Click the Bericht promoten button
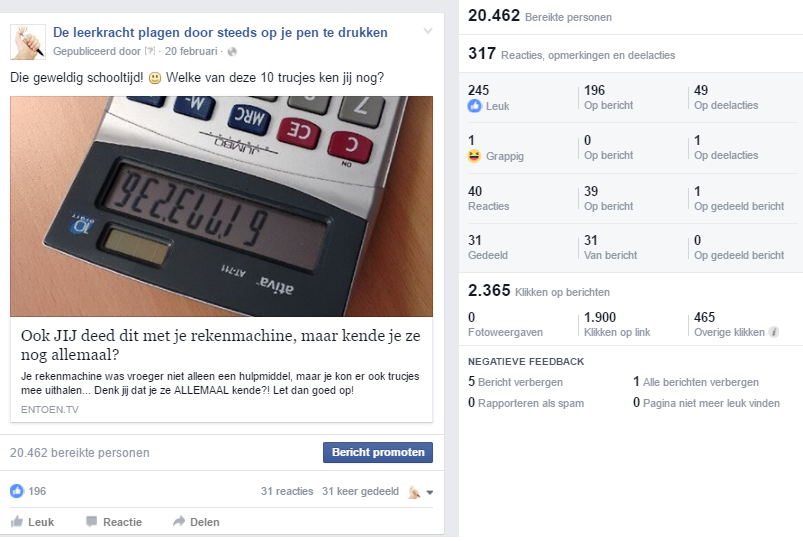The height and width of the screenshot is (541, 803). coord(378,452)
